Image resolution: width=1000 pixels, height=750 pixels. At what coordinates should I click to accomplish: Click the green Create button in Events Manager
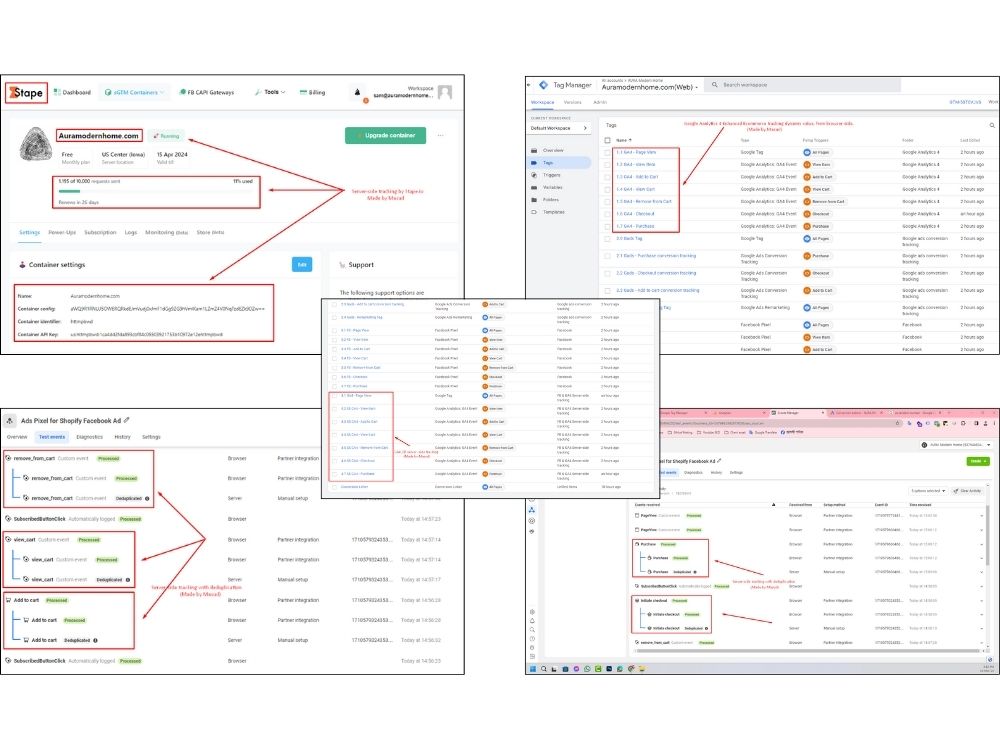click(x=978, y=461)
